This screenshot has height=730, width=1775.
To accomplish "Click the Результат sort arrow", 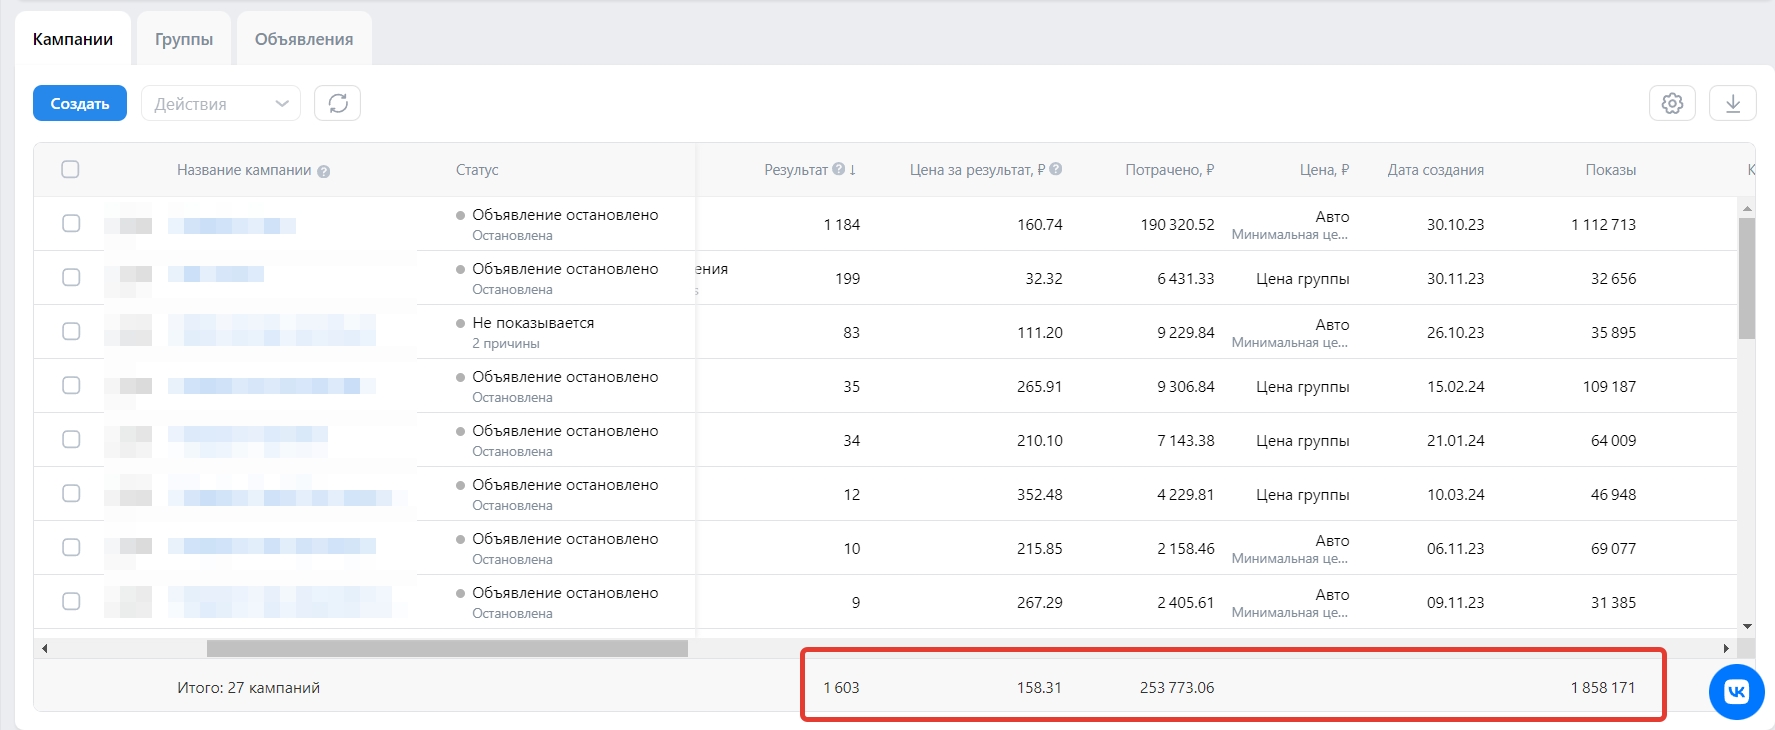I will [853, 170].
